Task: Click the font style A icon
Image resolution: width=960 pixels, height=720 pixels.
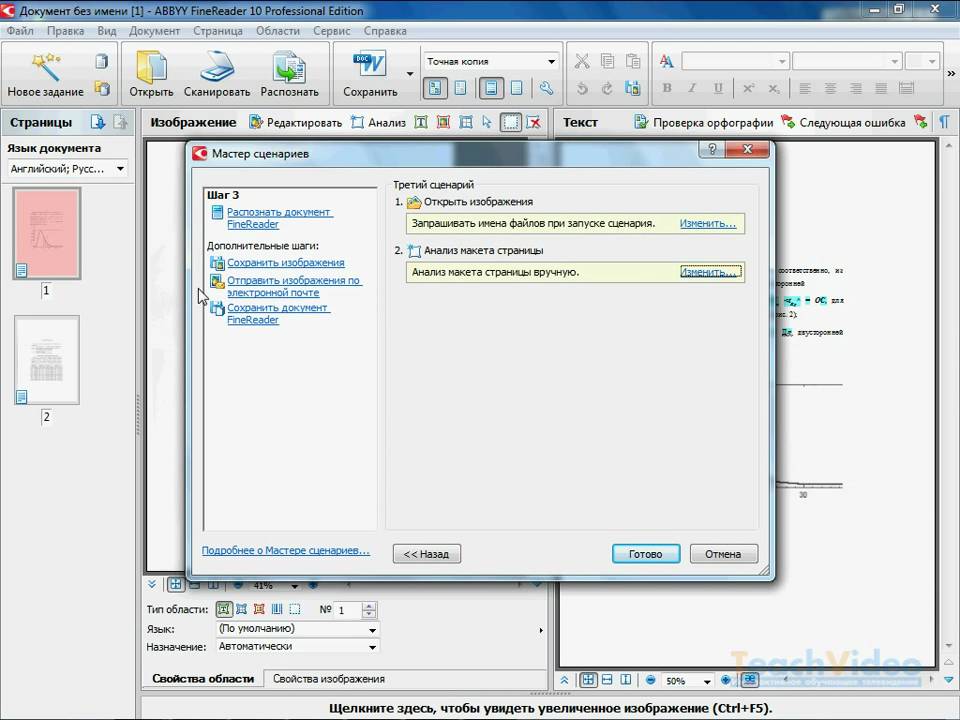Action: 667,61
